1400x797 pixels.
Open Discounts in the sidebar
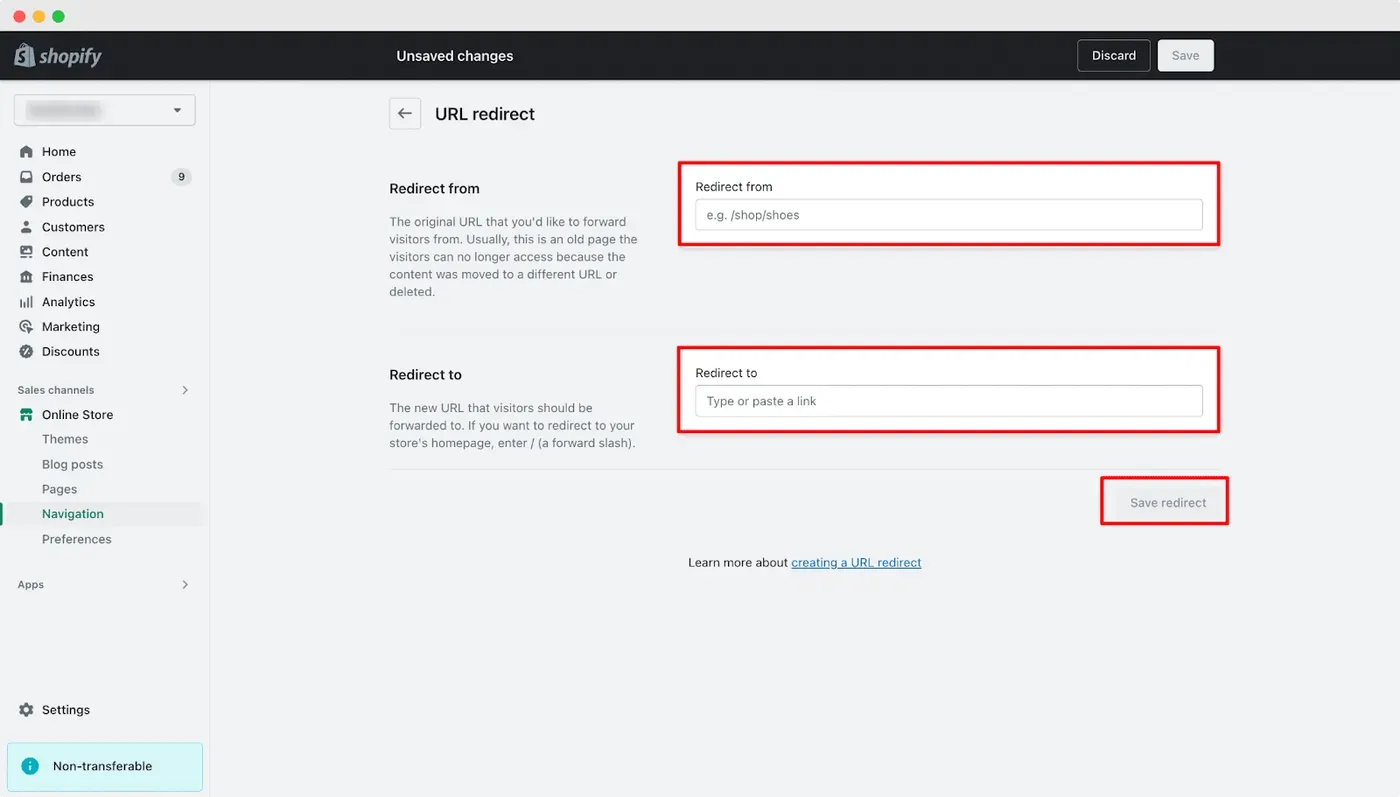point(71,352)
